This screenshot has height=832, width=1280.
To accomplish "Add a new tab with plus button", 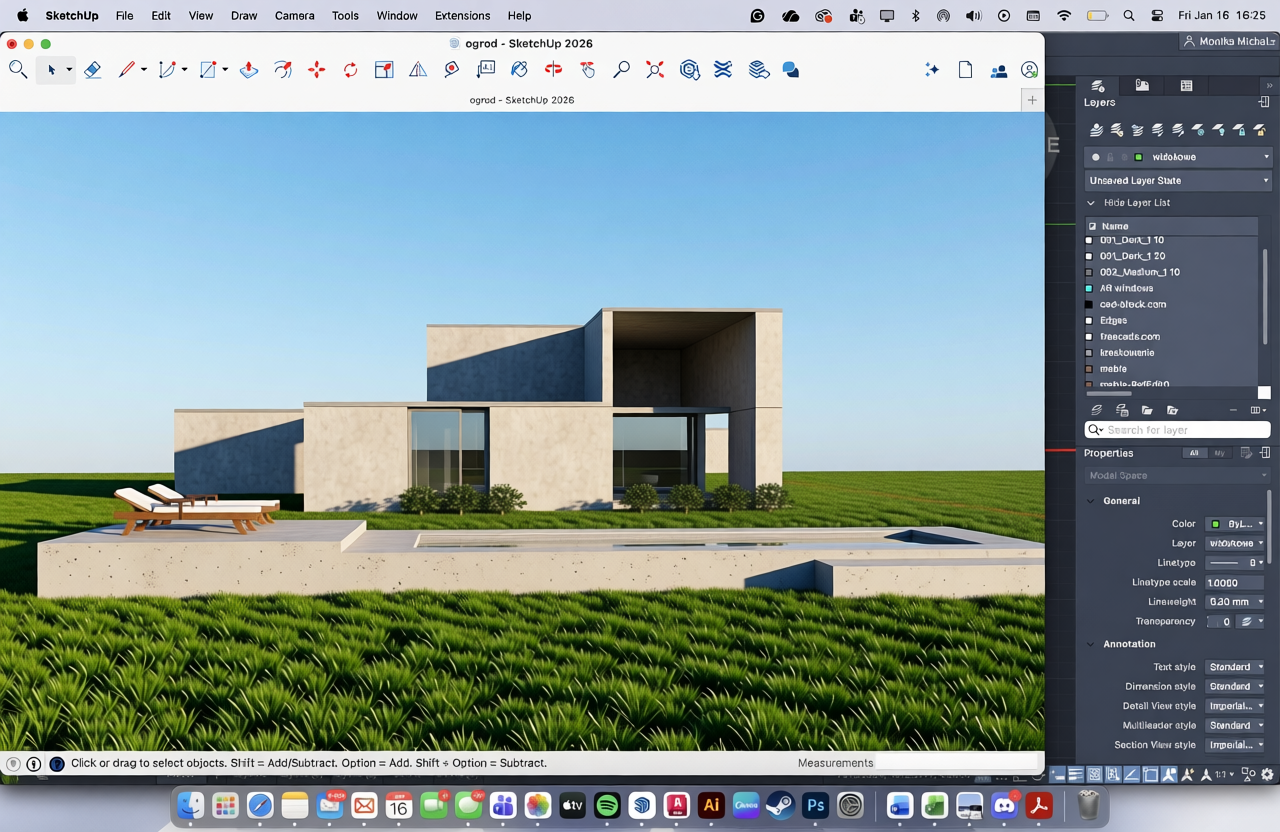I will tap(1032, 100).
